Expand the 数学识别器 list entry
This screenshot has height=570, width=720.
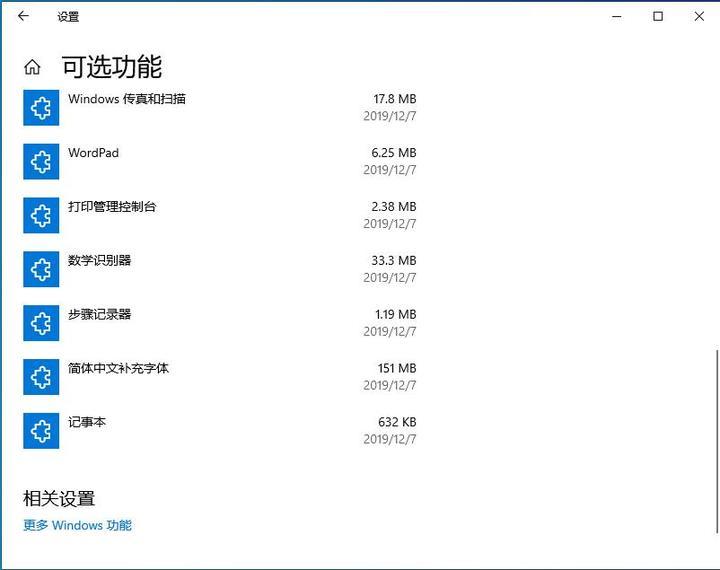pos(99,261)
